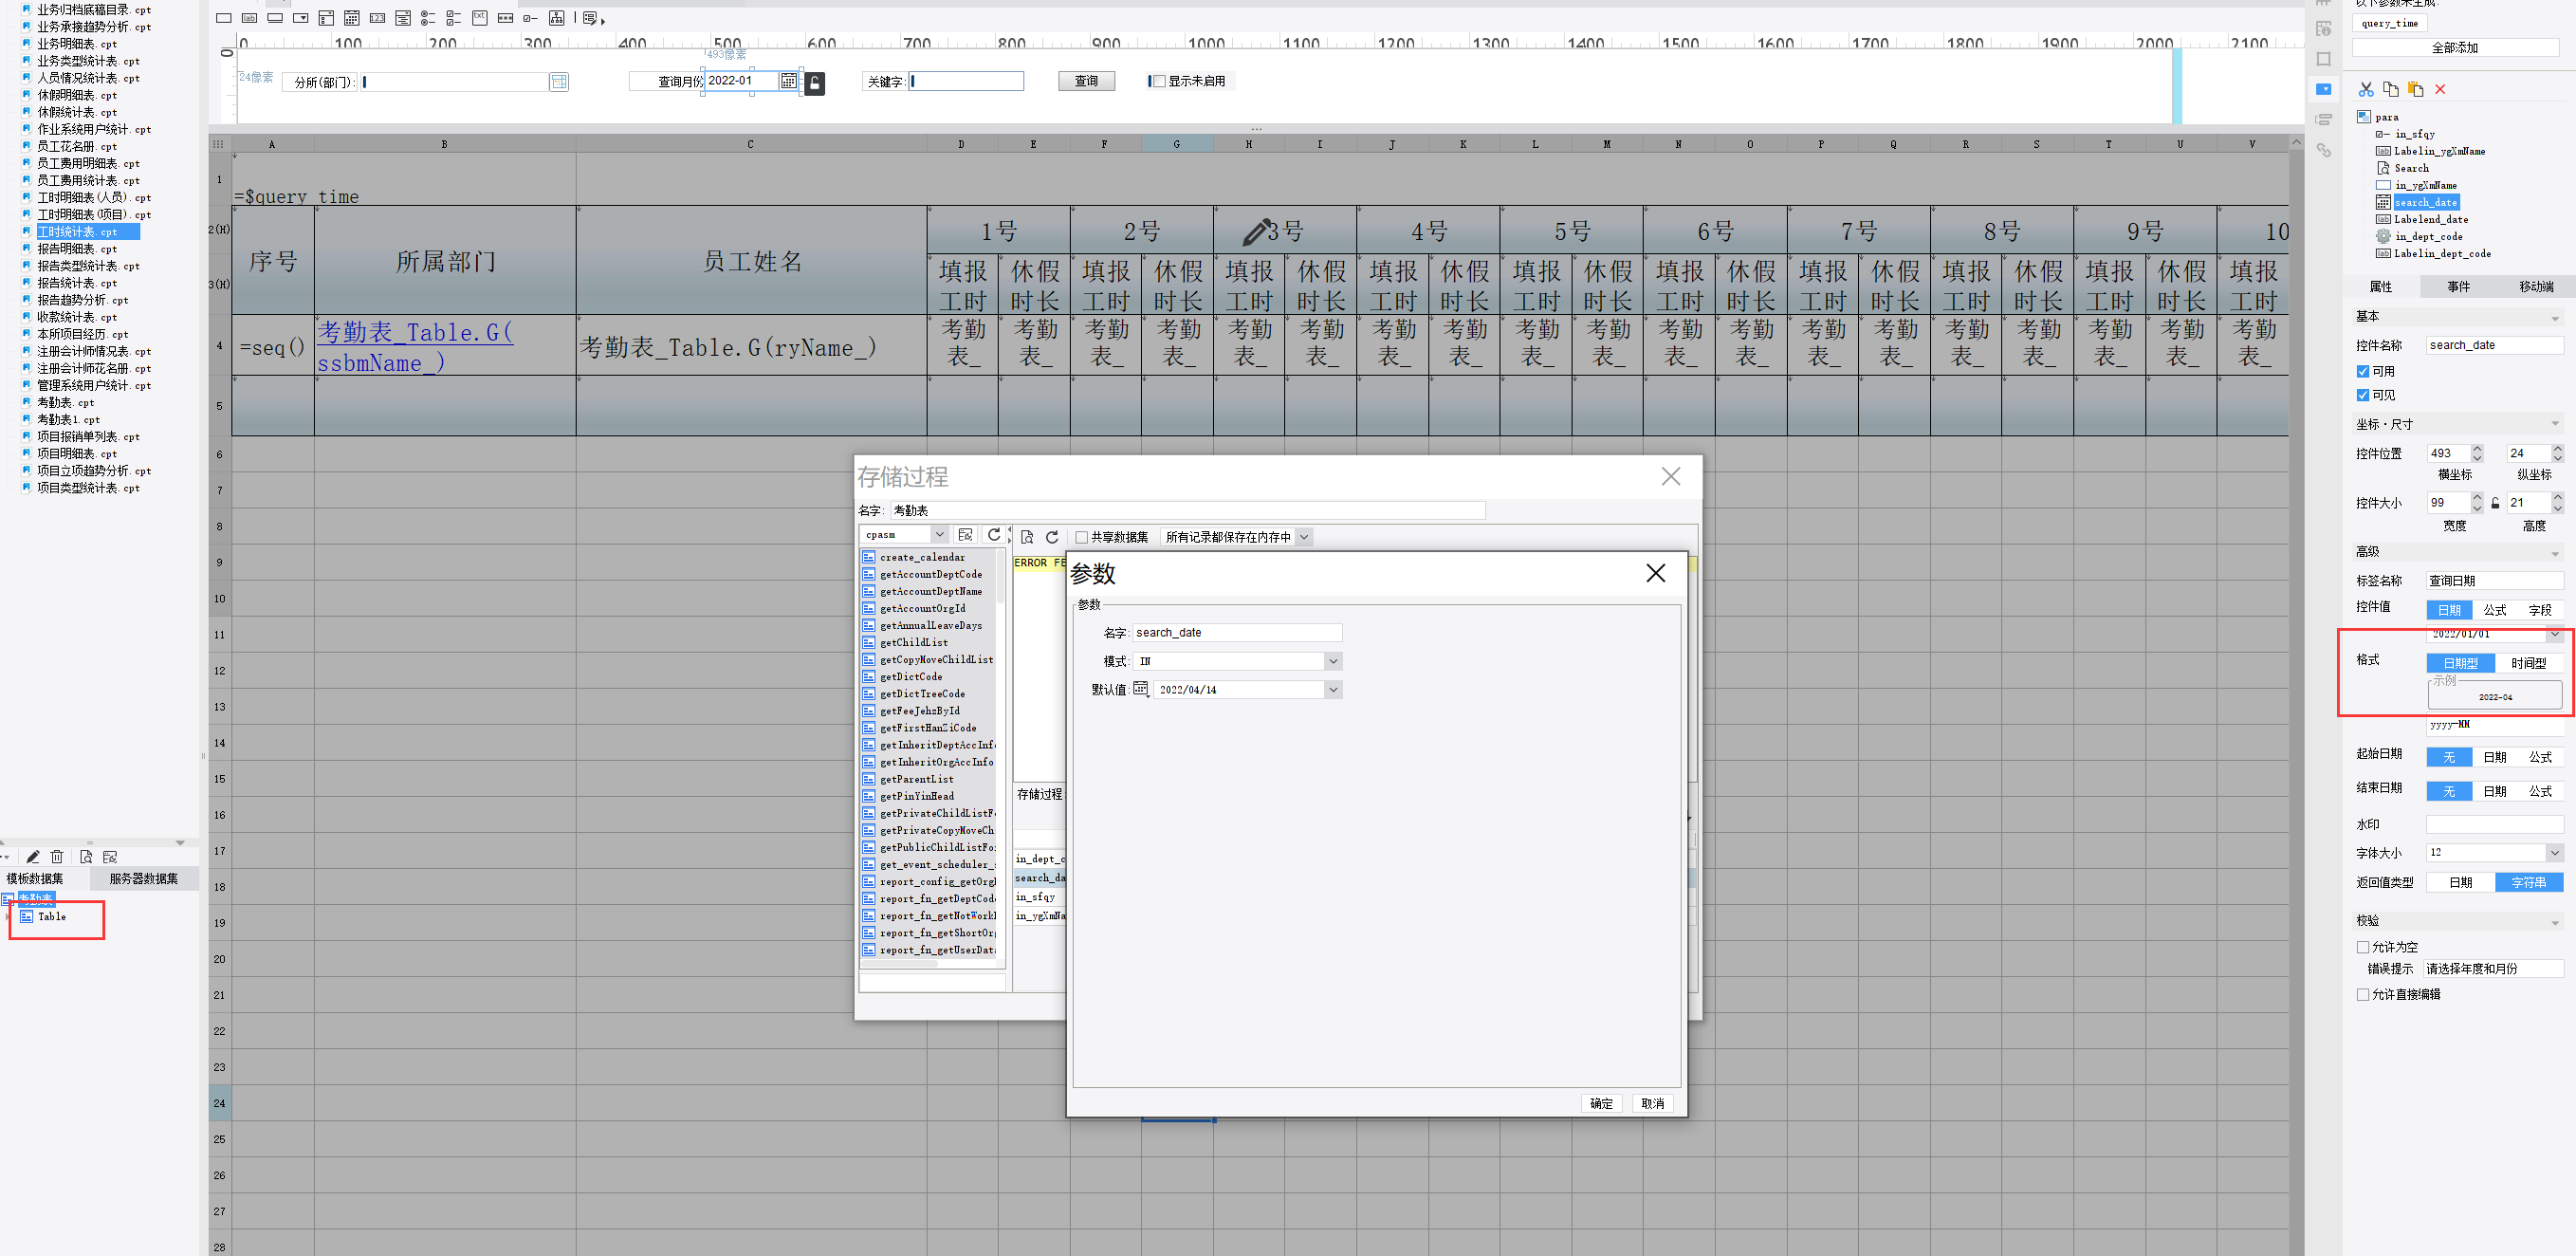
Task: Check the 共享数据集 checkbox in dialog
Action: [x=1081, y=537]
